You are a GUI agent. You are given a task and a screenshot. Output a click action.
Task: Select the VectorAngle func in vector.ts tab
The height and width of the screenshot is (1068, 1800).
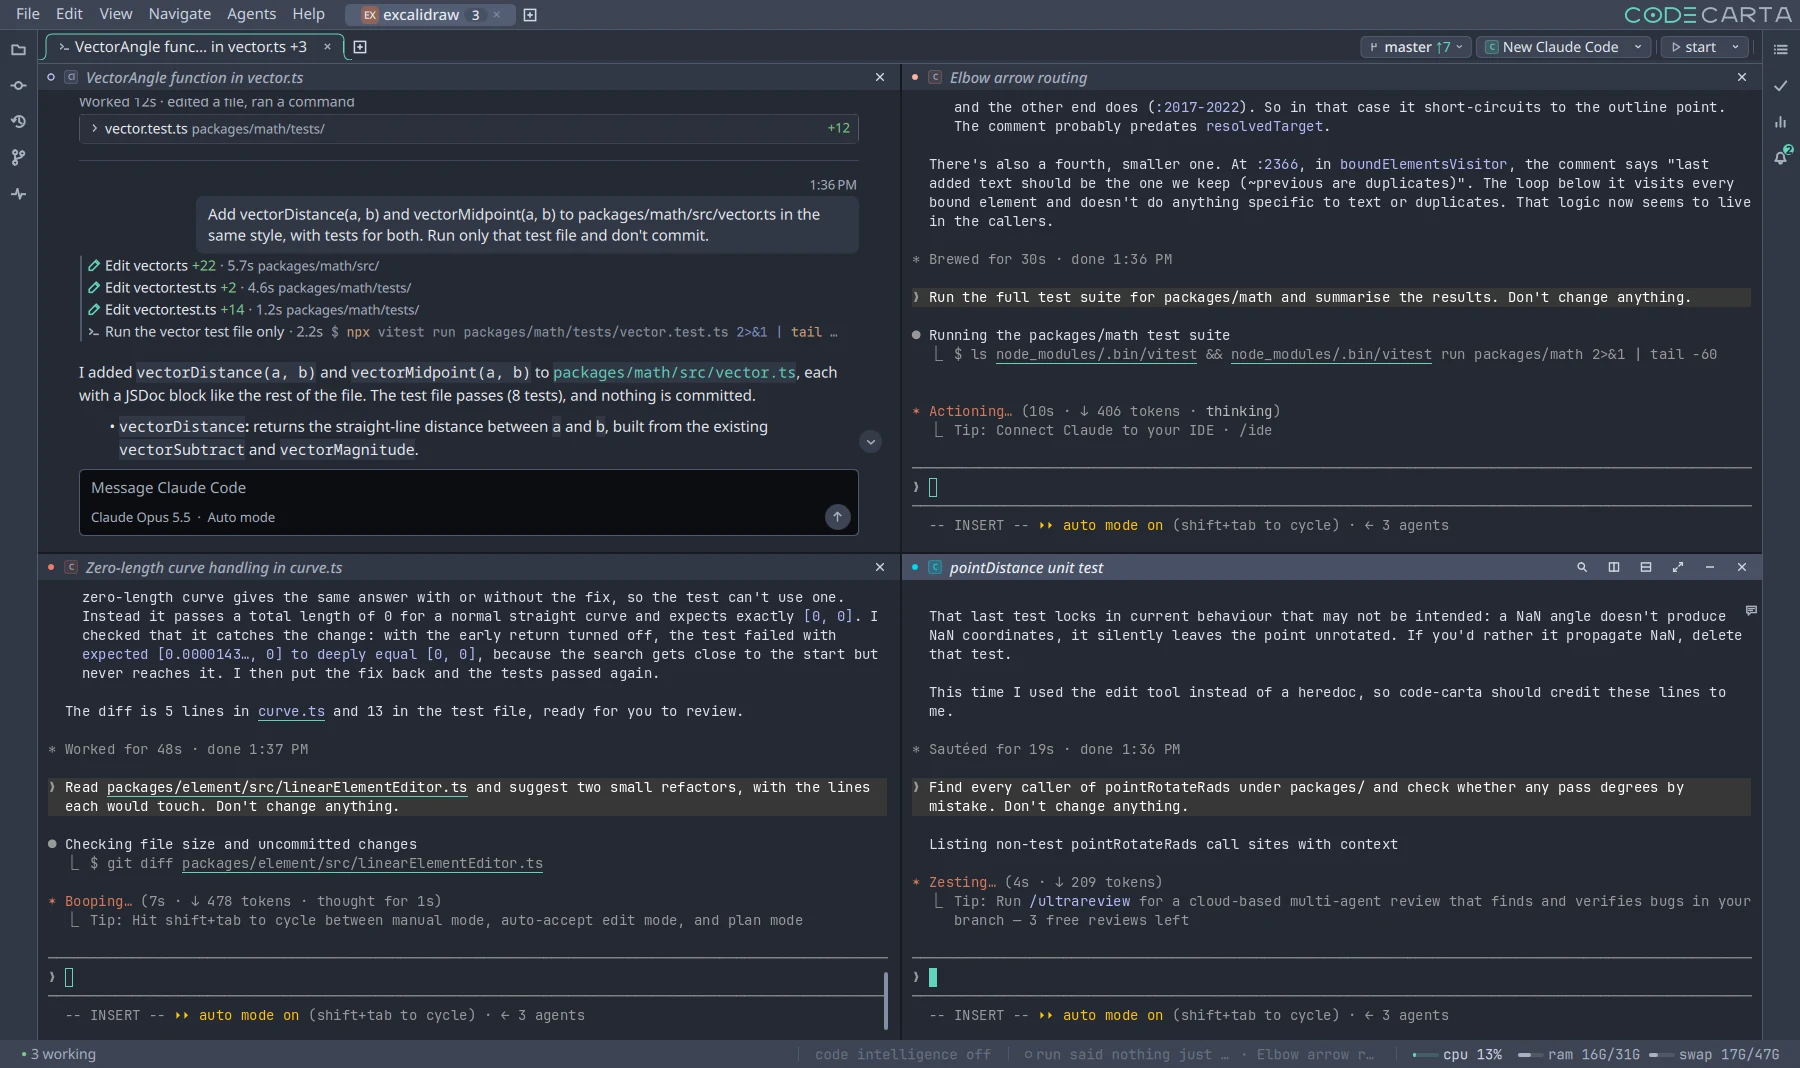(x=190, y=47)
